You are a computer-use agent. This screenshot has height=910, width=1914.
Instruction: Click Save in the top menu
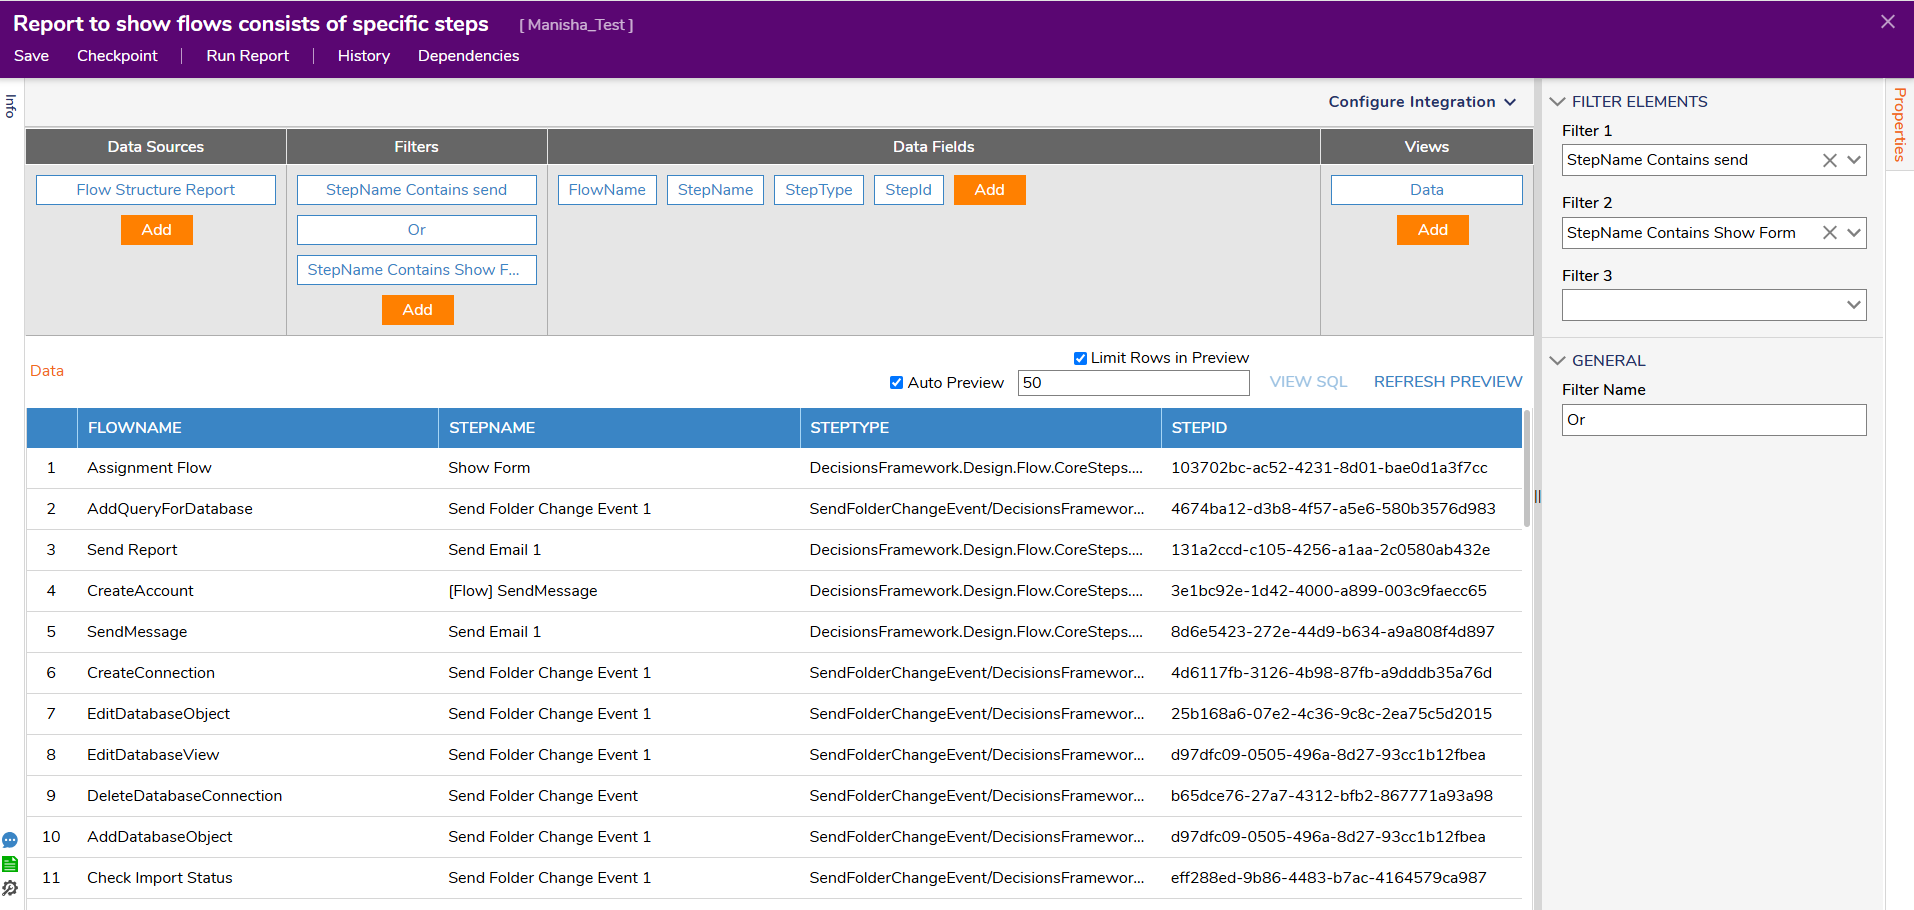click(x=31, y=56)
